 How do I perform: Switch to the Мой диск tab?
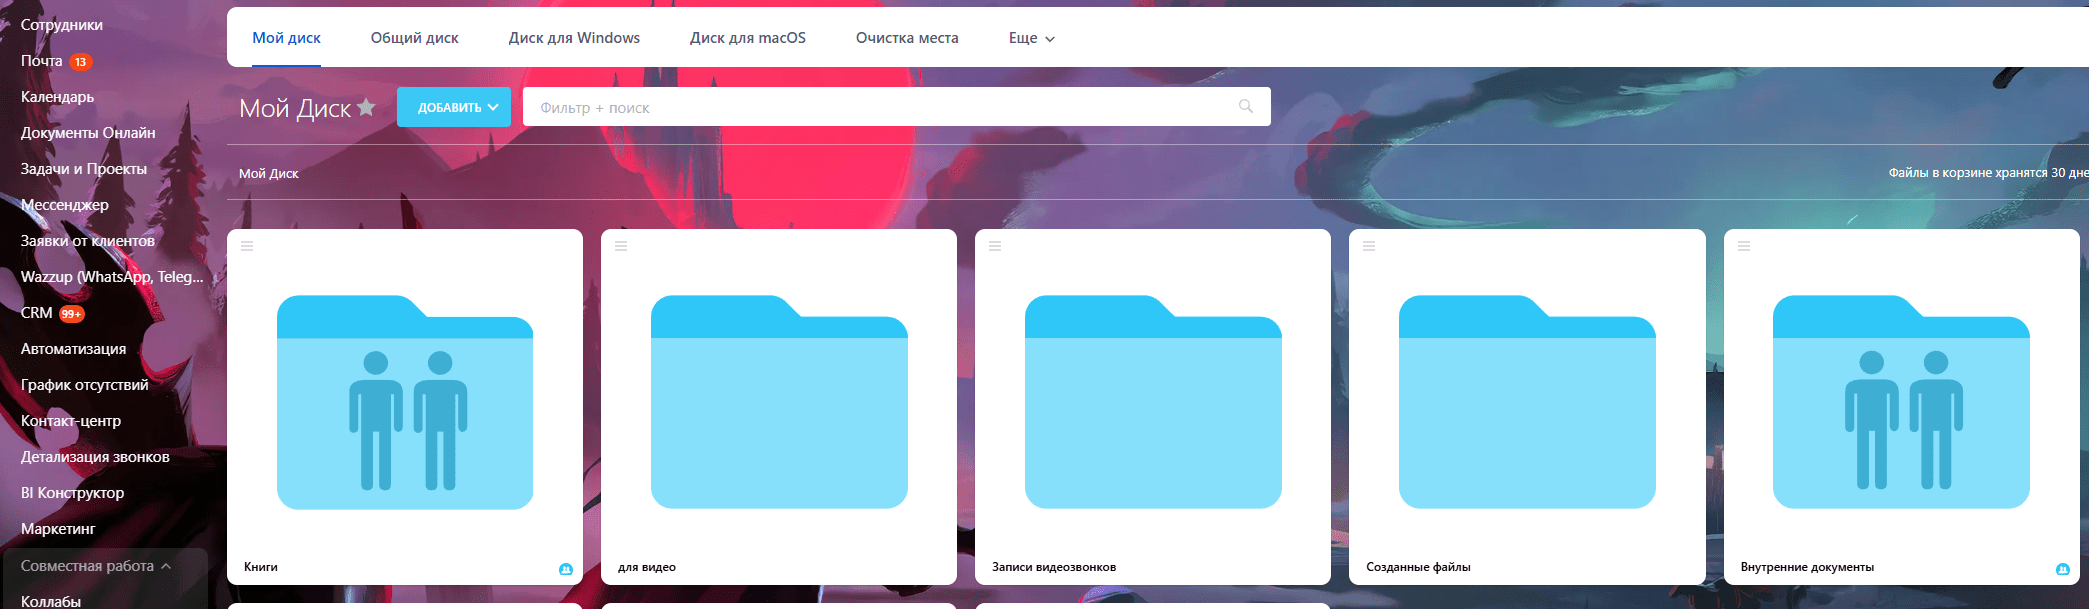pos(286,38)
